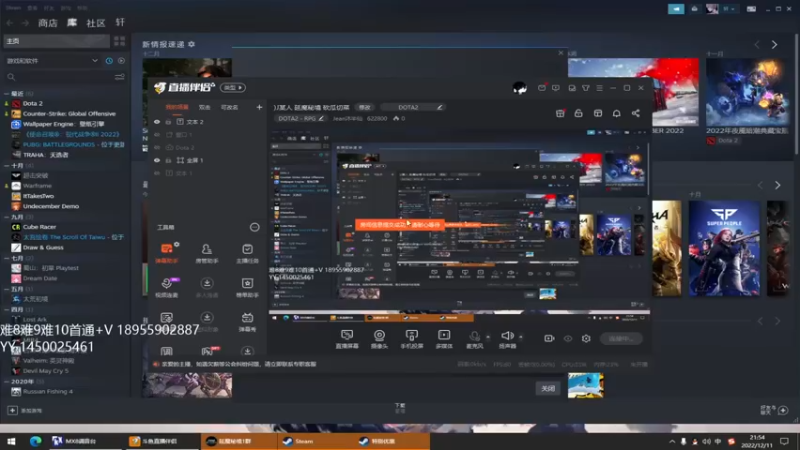
Task: Toggle preview eye icon beside settings gear
Action: 568,338
